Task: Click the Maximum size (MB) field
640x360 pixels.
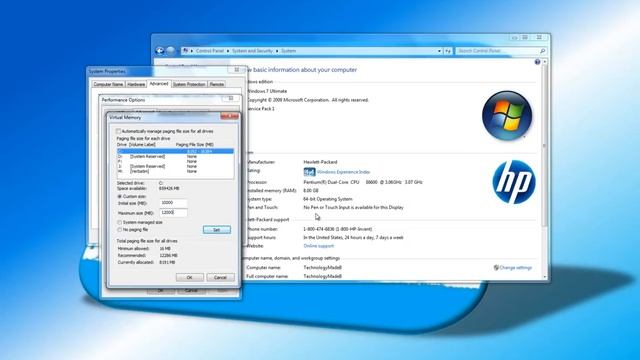Action: (173, 213)
